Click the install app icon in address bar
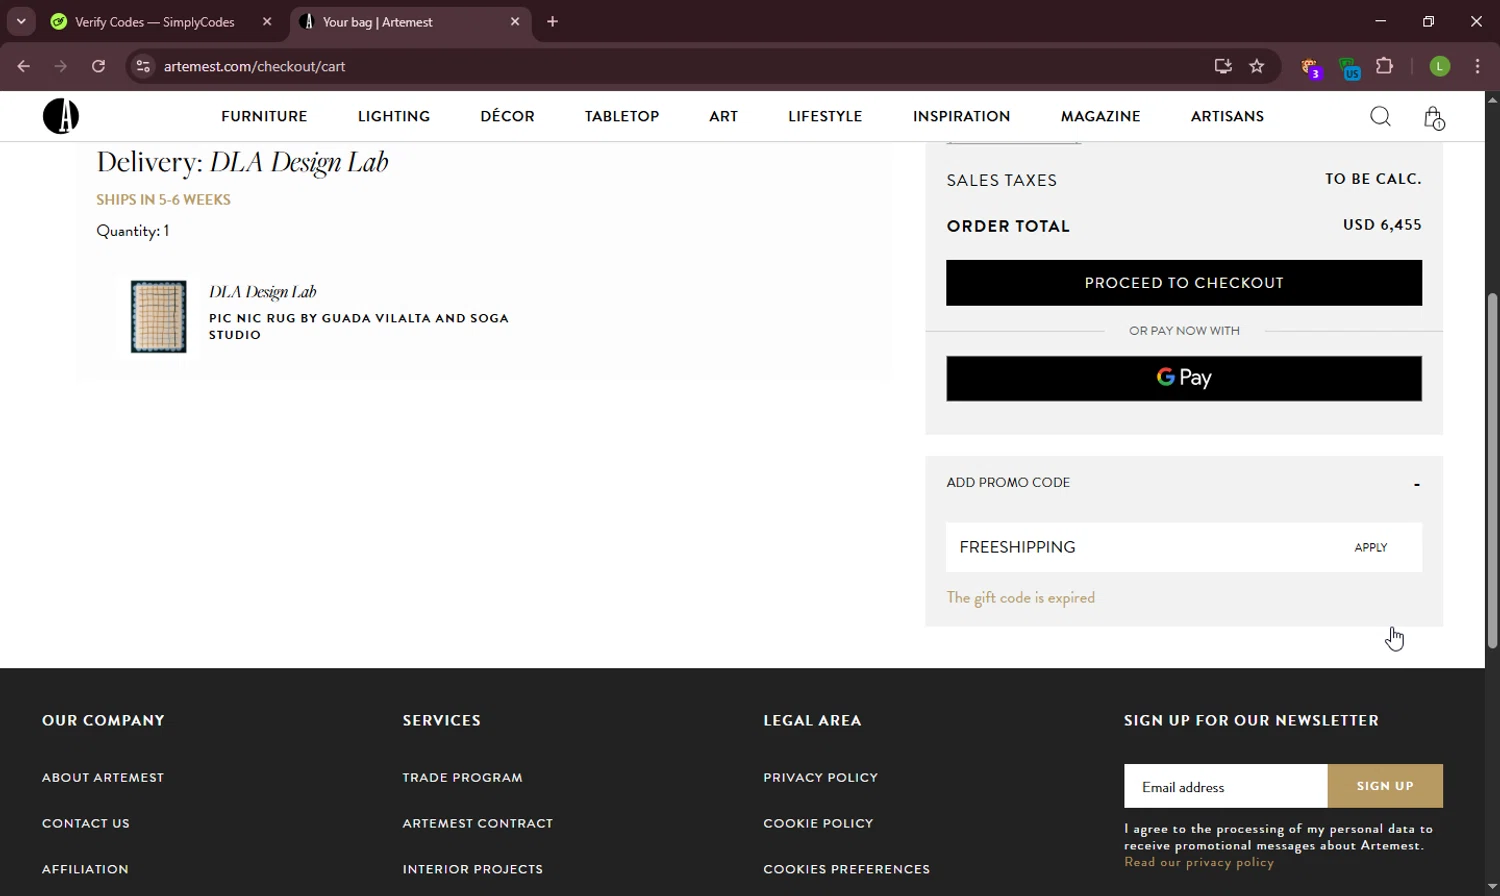This screenshot has height=896, width=1500. tap(1223, 66)
